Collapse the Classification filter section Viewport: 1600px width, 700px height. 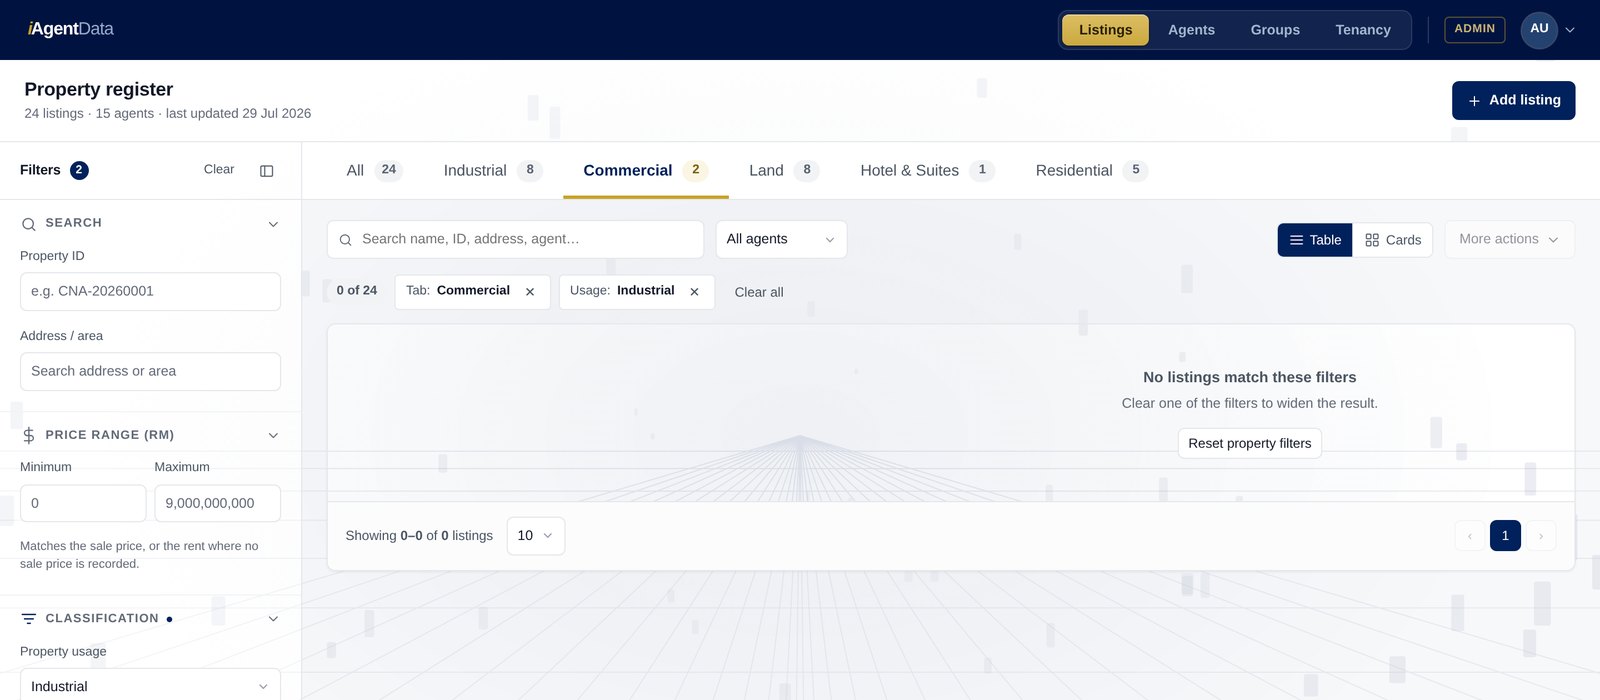273,619
